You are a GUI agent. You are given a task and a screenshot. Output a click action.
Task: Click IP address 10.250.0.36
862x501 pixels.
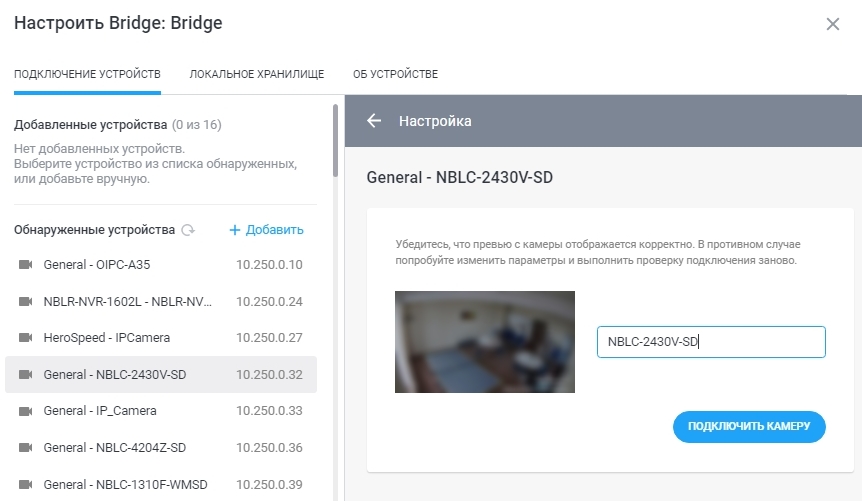(x=269, y=448)
